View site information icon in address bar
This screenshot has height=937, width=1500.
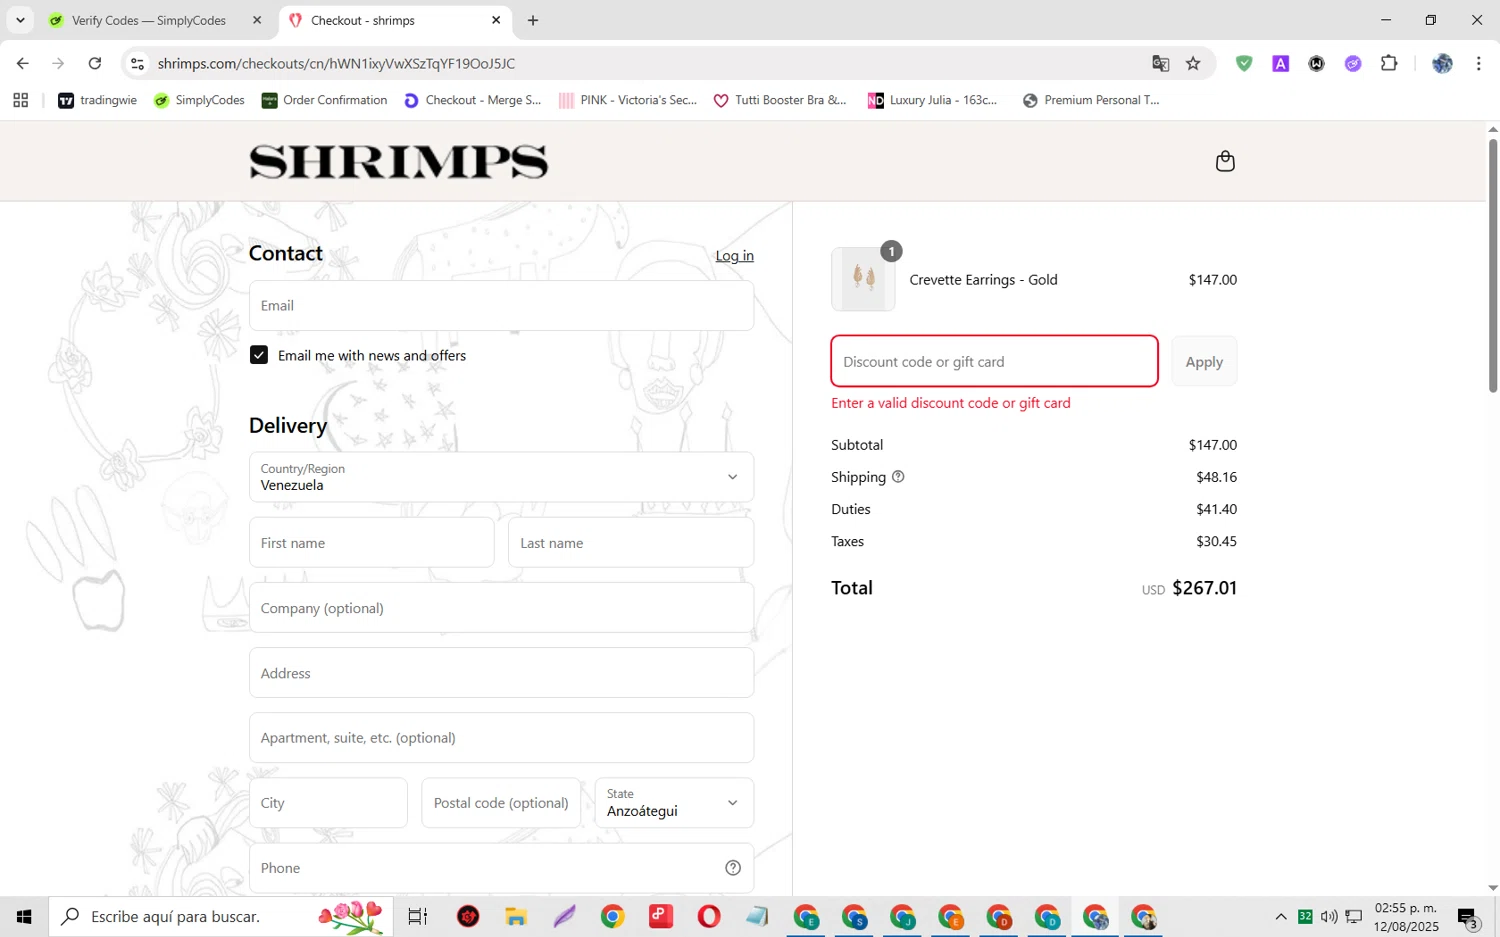point(138,63)
